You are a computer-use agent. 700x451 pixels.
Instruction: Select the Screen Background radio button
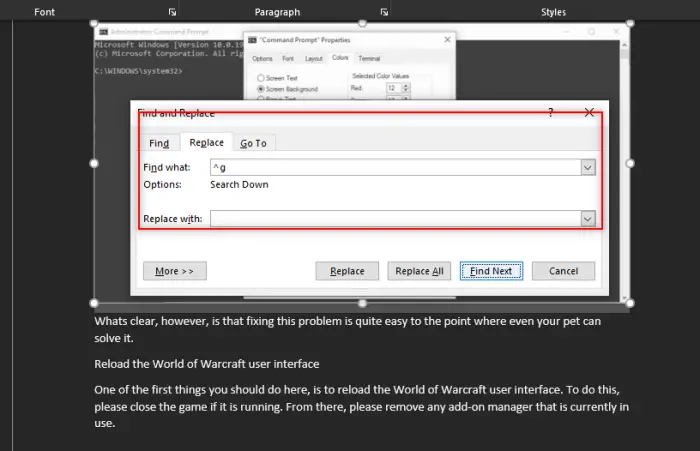click(261, 89)
